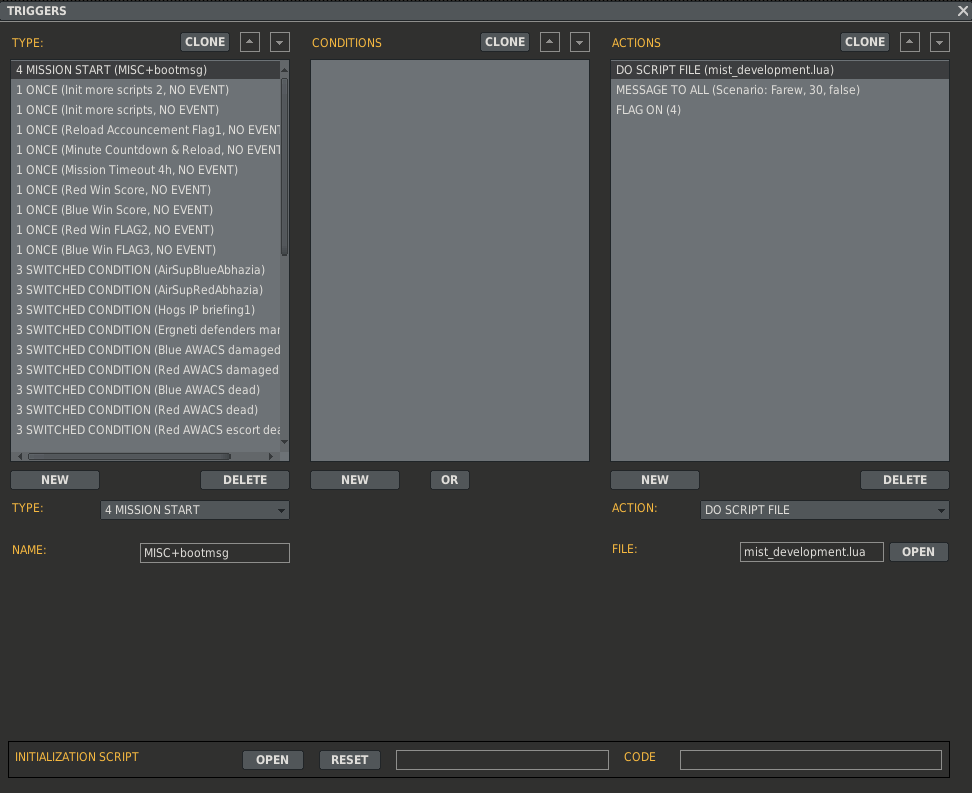The image size is (972, 793).
Task: Insert an OR condition
Action: (x=449, y=480)
